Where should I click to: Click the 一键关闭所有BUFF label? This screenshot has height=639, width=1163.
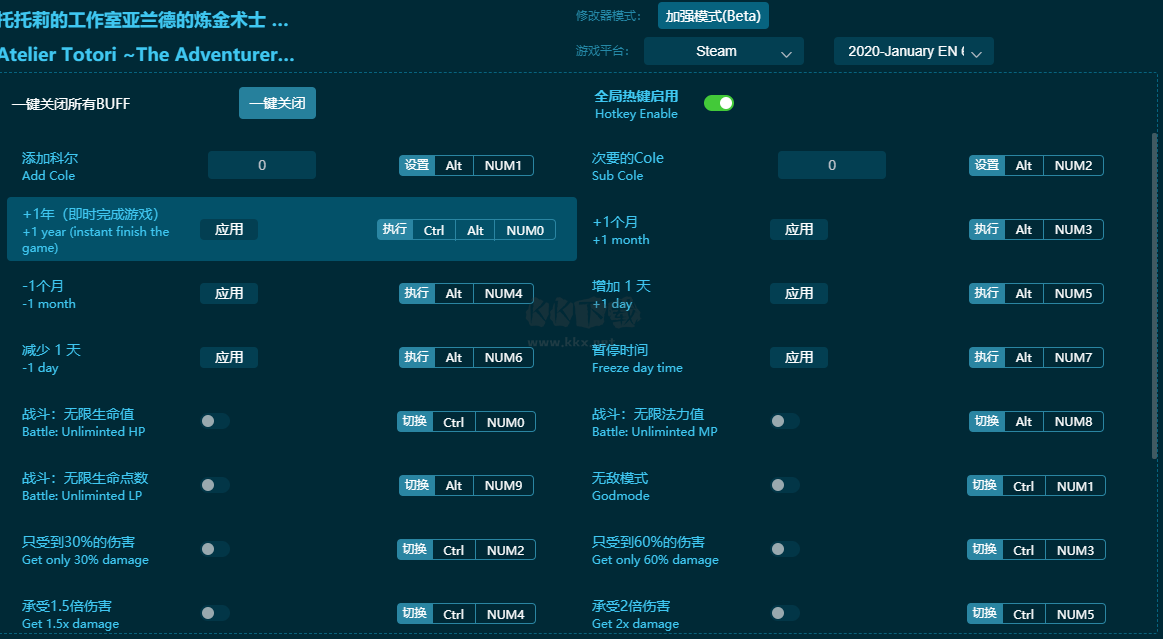click(x=71, y=104)
